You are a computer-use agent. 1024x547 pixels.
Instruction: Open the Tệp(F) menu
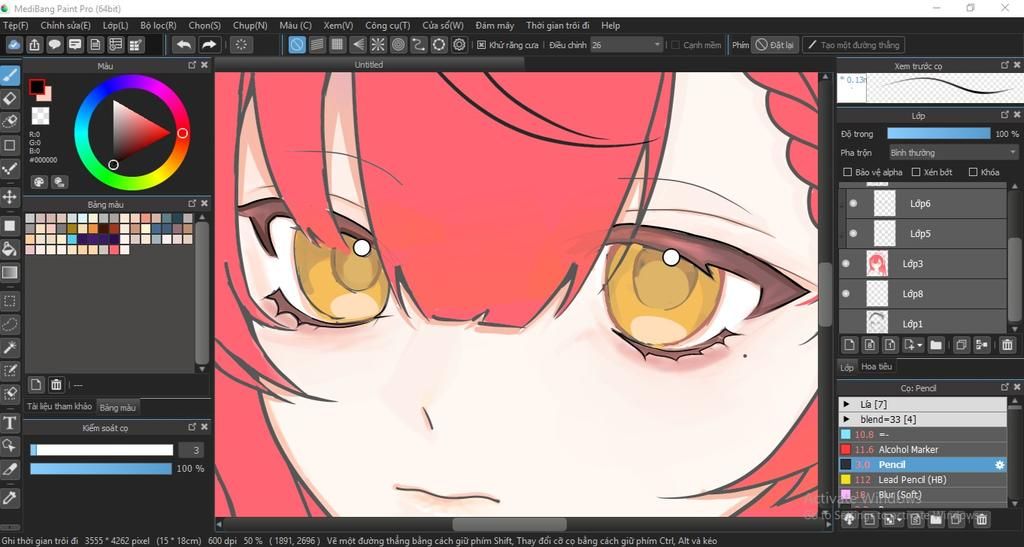coord(16,25)
